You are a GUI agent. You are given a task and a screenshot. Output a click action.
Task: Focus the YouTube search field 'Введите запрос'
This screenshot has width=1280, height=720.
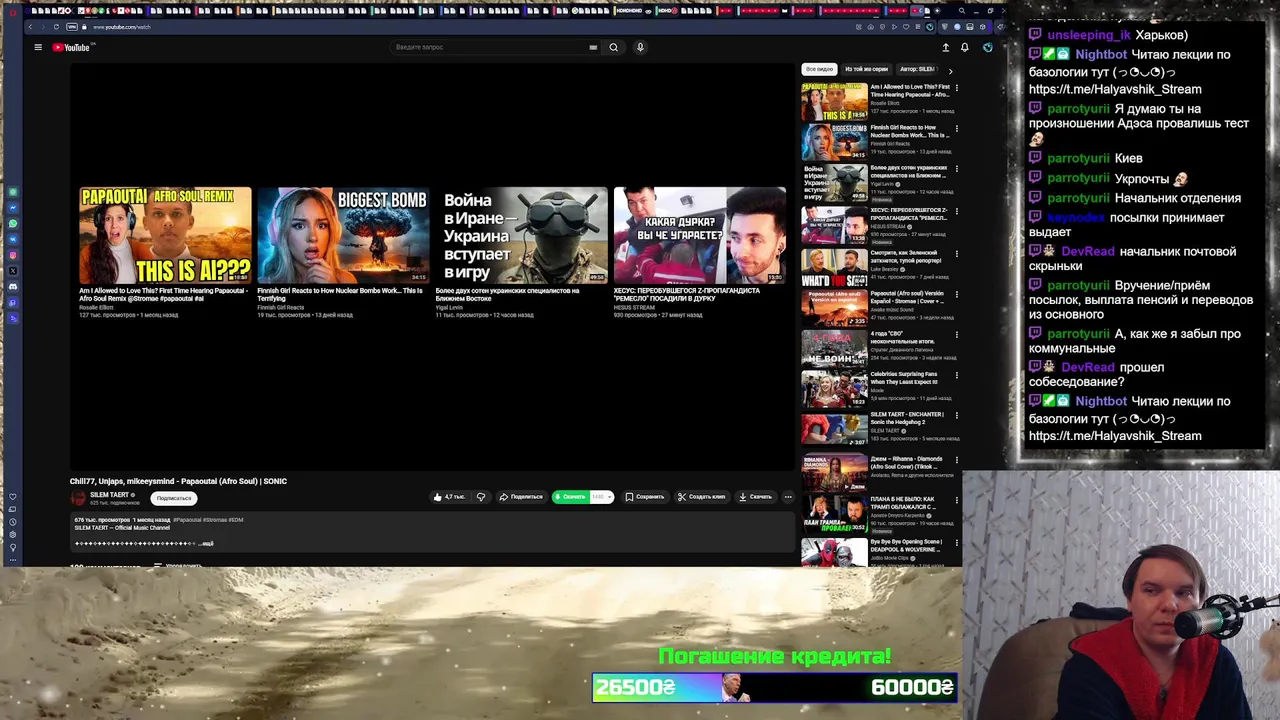click(490, 47)
